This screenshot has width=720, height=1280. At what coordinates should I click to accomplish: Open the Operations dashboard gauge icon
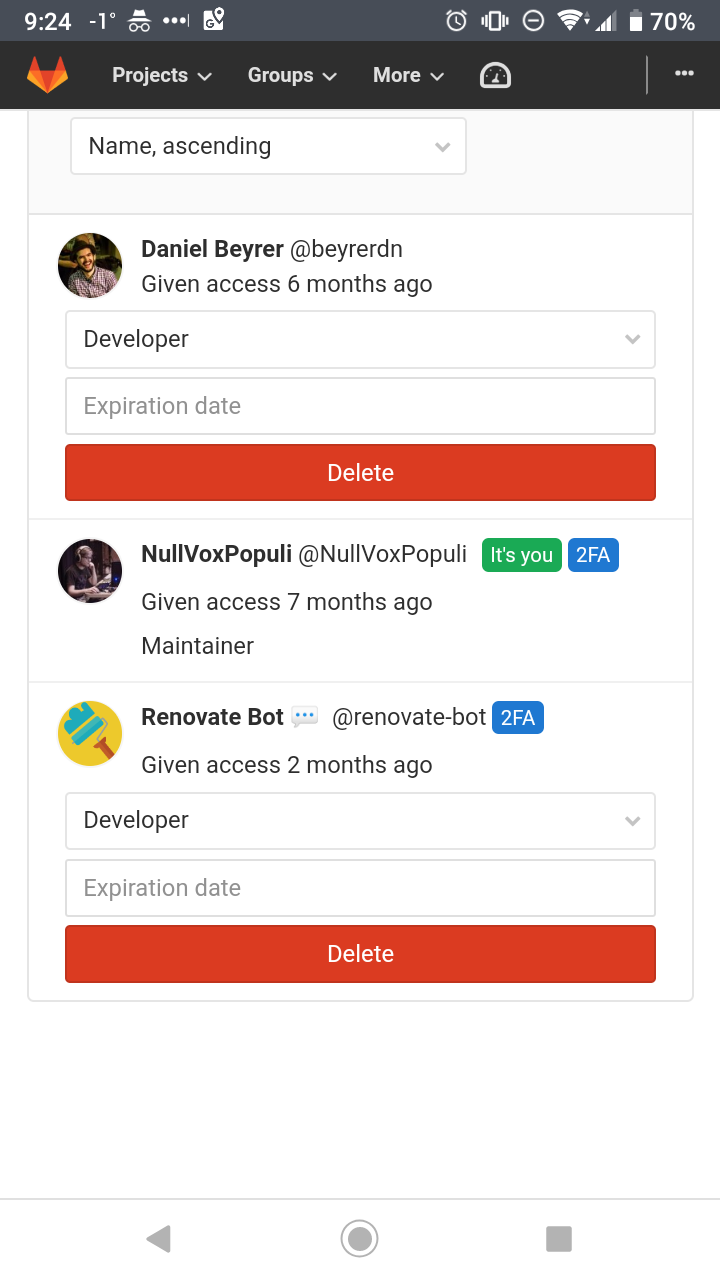point(494,74)
